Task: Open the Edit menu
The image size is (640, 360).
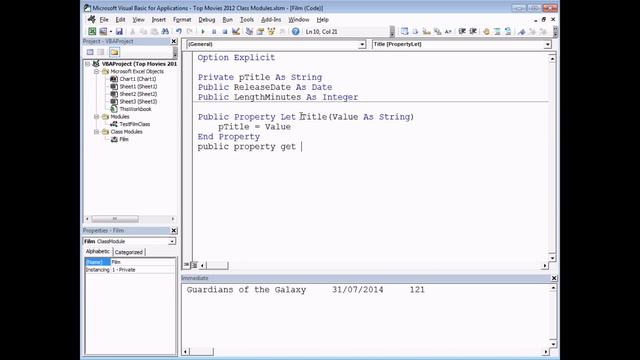Action: coord(120,20)
